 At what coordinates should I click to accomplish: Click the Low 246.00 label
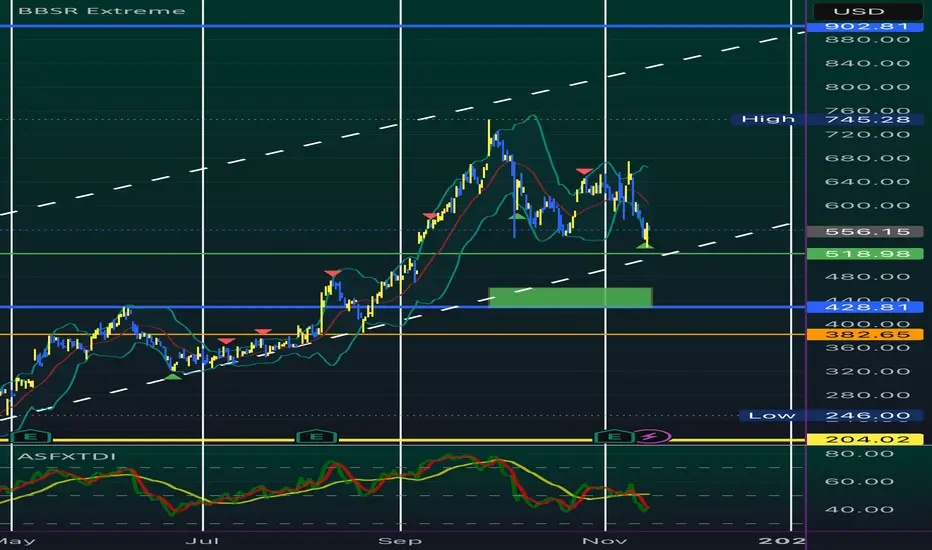click(x=832, y=416)
